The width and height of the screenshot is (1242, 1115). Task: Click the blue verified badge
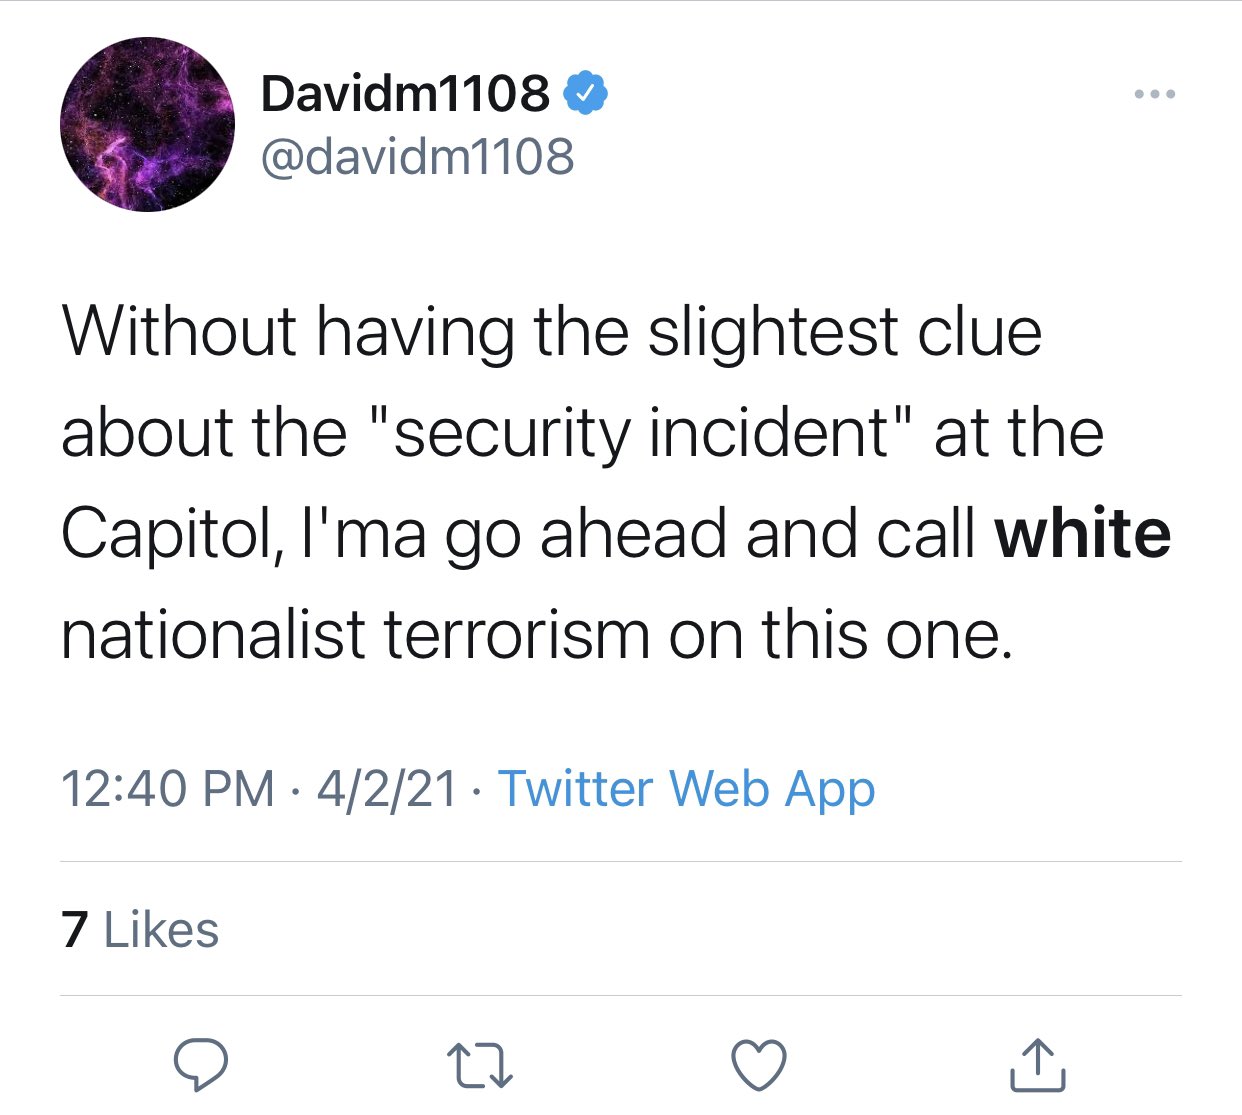pos(587,94)
